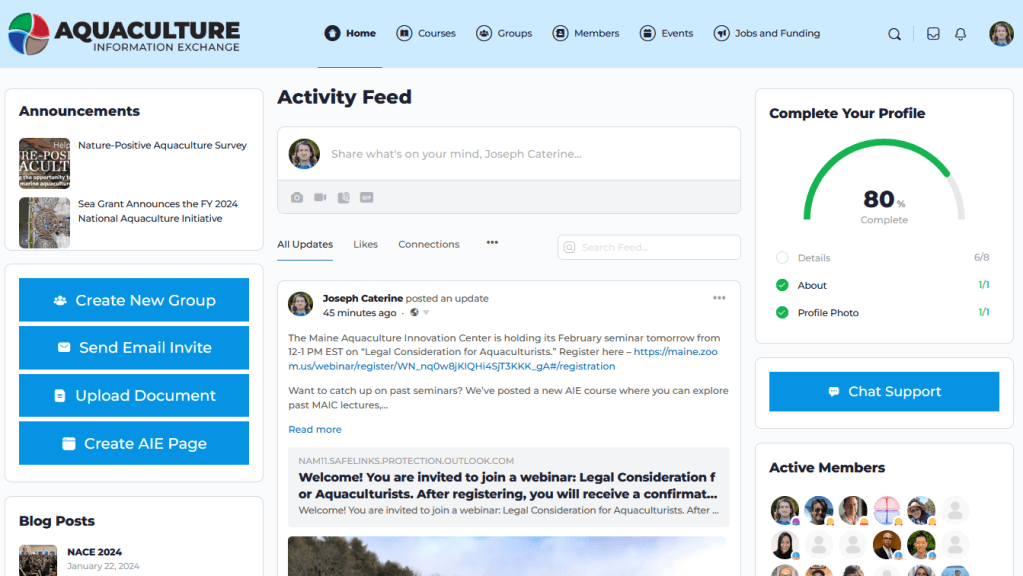Add a GIF via the GIF icon
Image resolution: width=1023 pixels, height=576 pixels.
[x=366, y=198]
